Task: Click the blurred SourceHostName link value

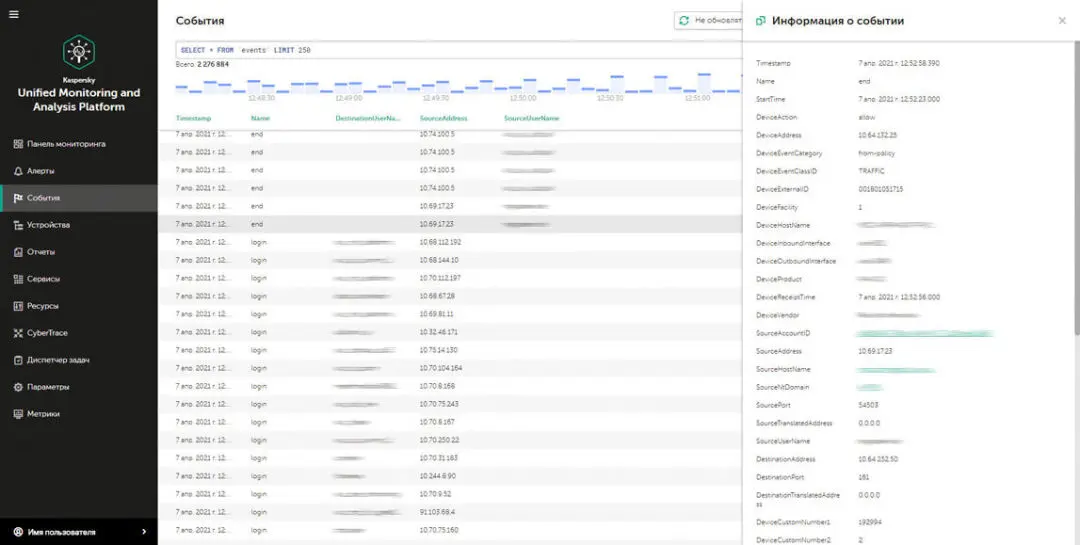Action: 896,369
